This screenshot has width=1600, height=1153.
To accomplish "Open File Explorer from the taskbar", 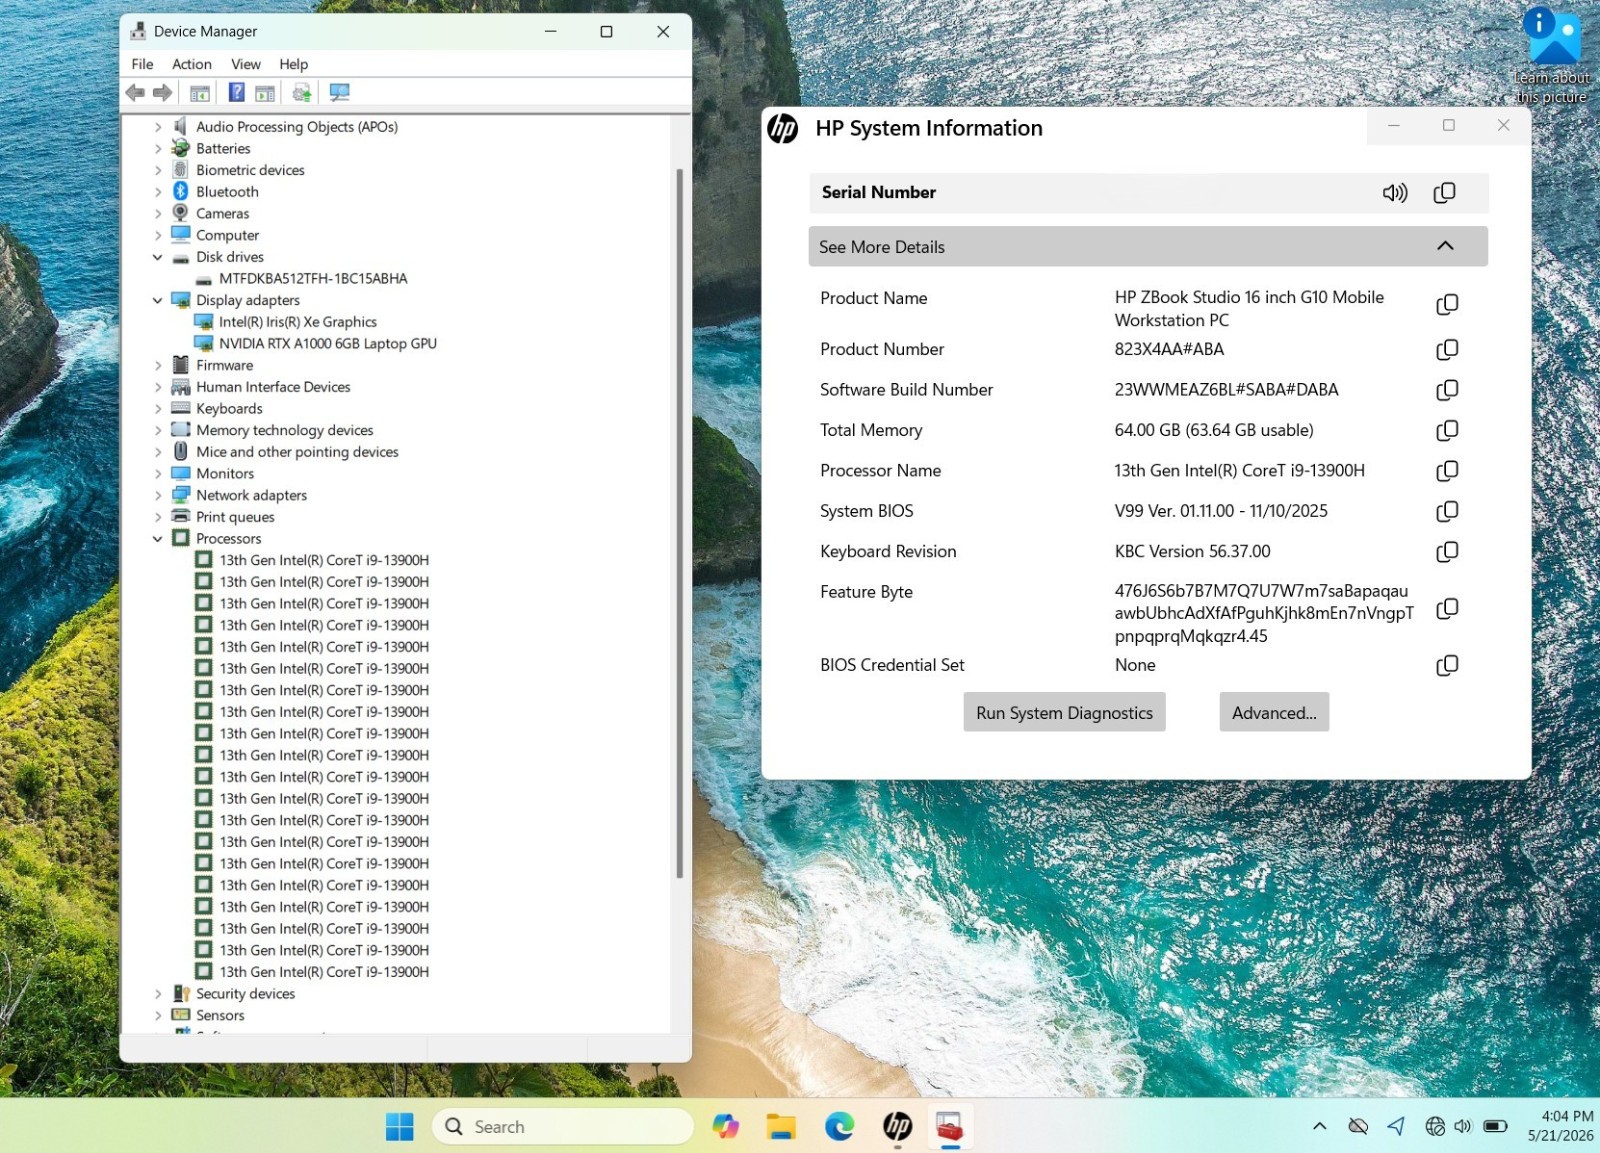I will click(781, 1127).
